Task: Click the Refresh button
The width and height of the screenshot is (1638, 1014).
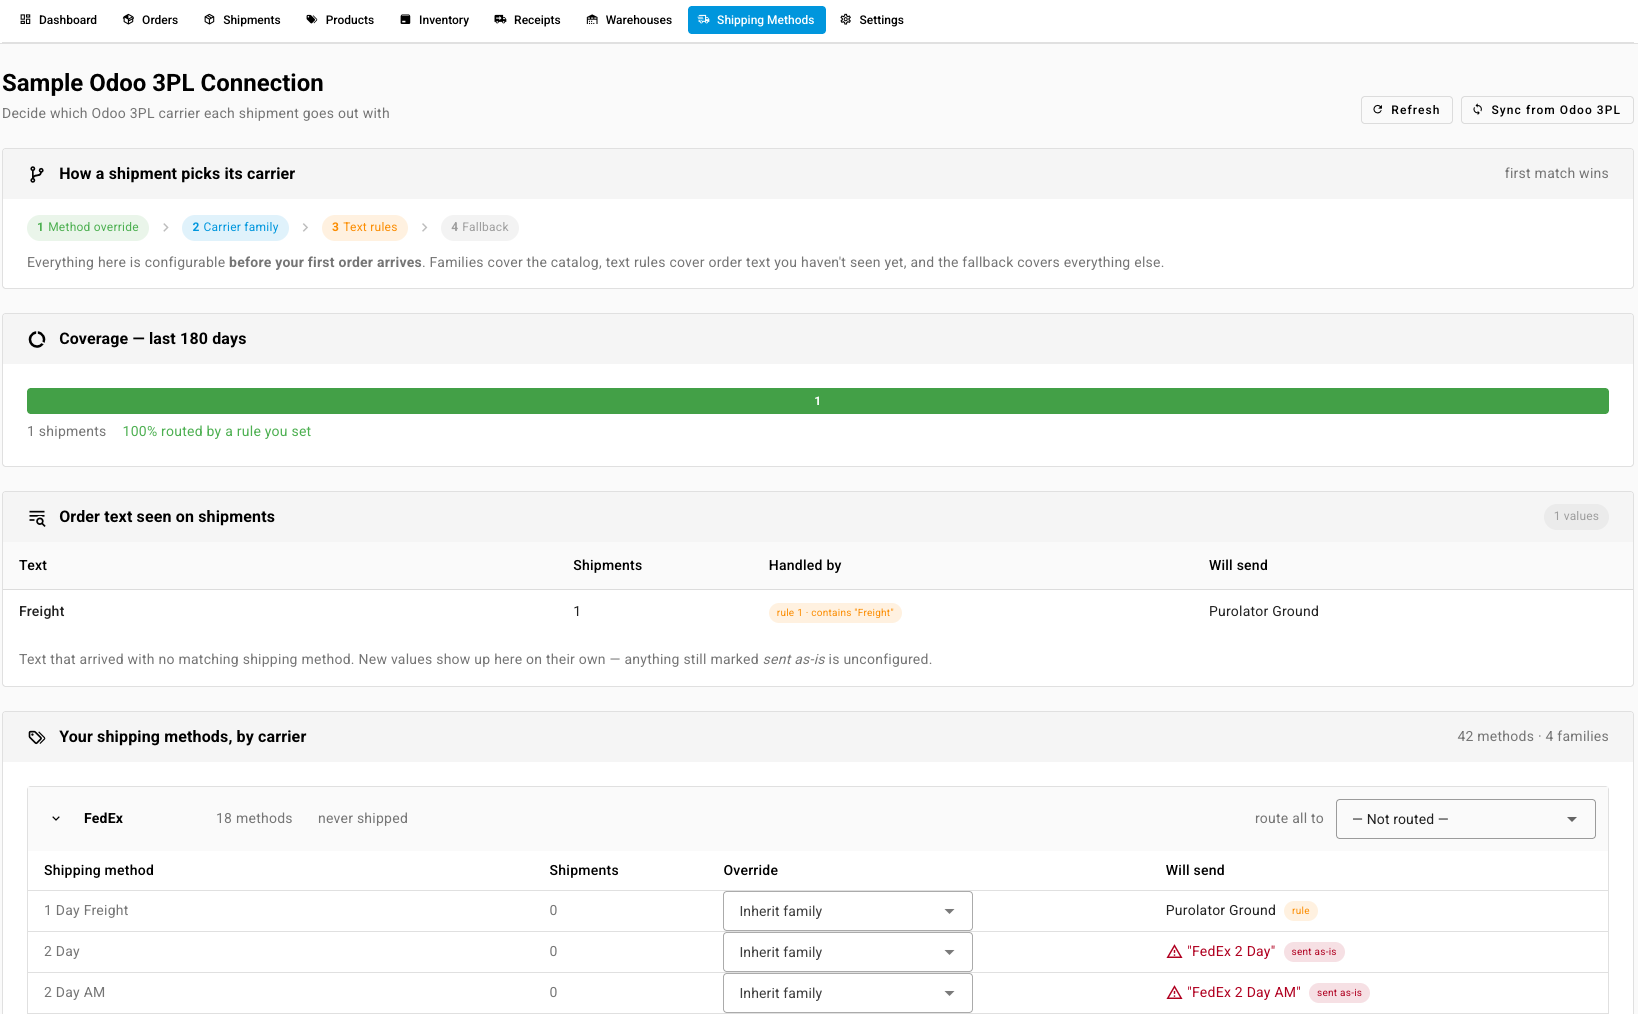Action: click(x=1406, y=110)
